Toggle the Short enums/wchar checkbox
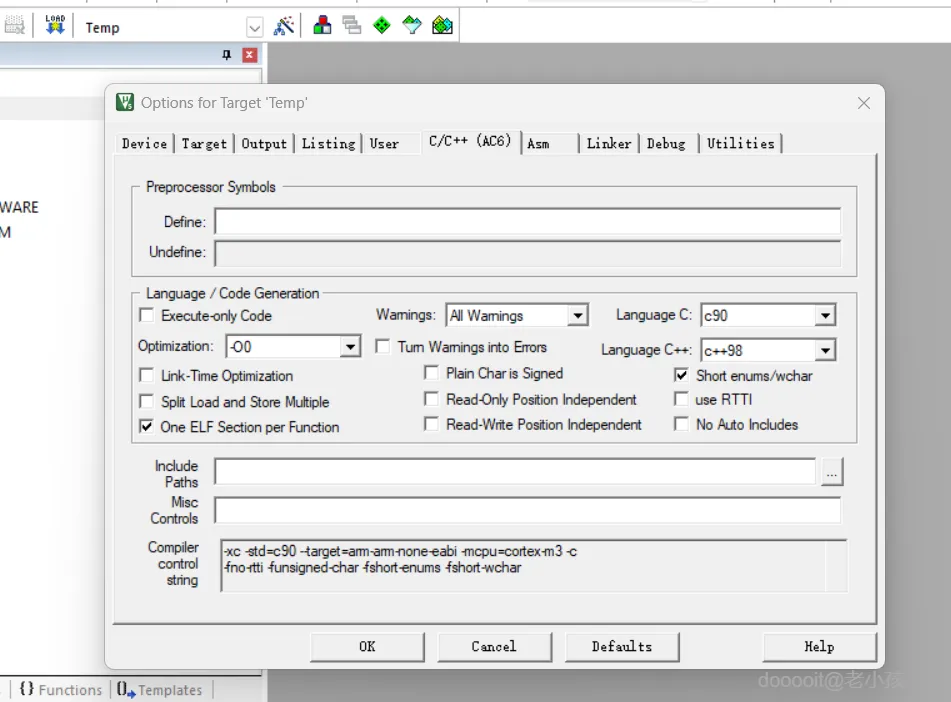Screen dimensions: 951x702 pos(681,376)
